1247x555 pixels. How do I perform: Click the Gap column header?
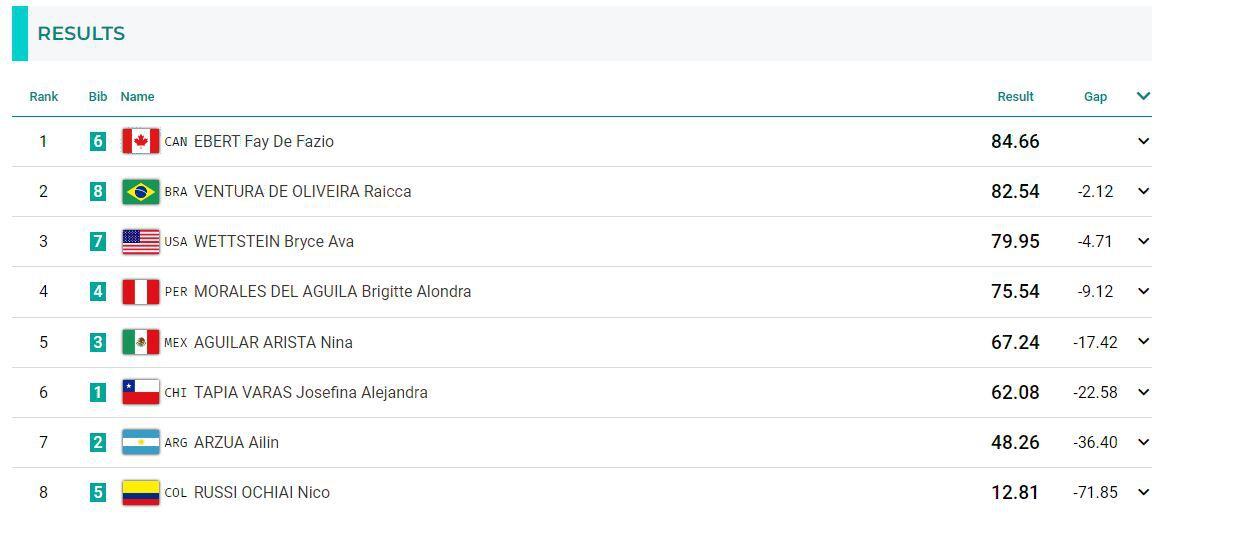click(x=1095, y=97)
